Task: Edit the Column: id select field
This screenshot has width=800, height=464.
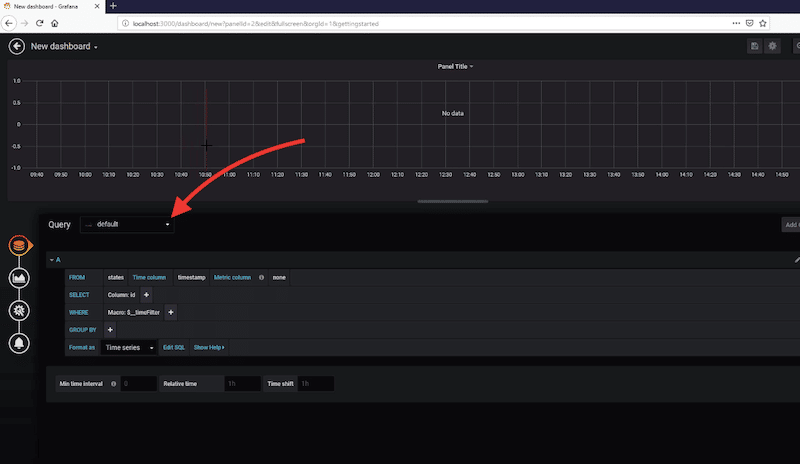Action: point(121,295)
